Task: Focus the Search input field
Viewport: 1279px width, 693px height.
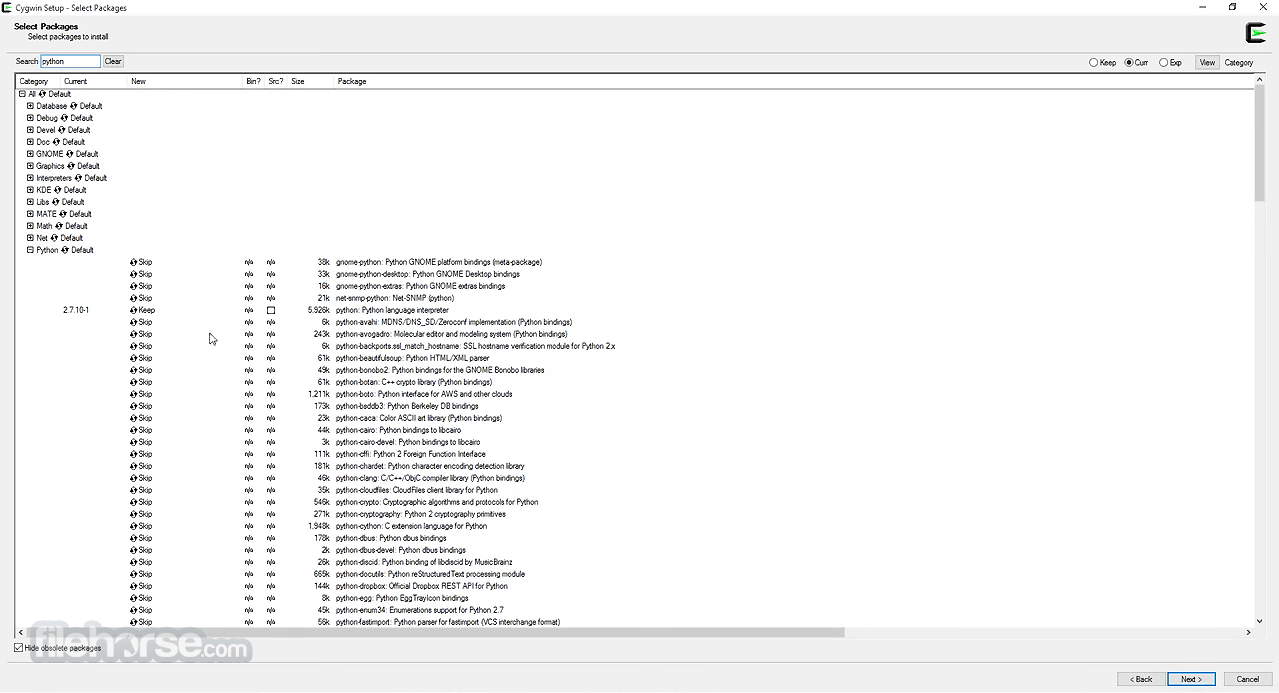Action: coord(70,62)
